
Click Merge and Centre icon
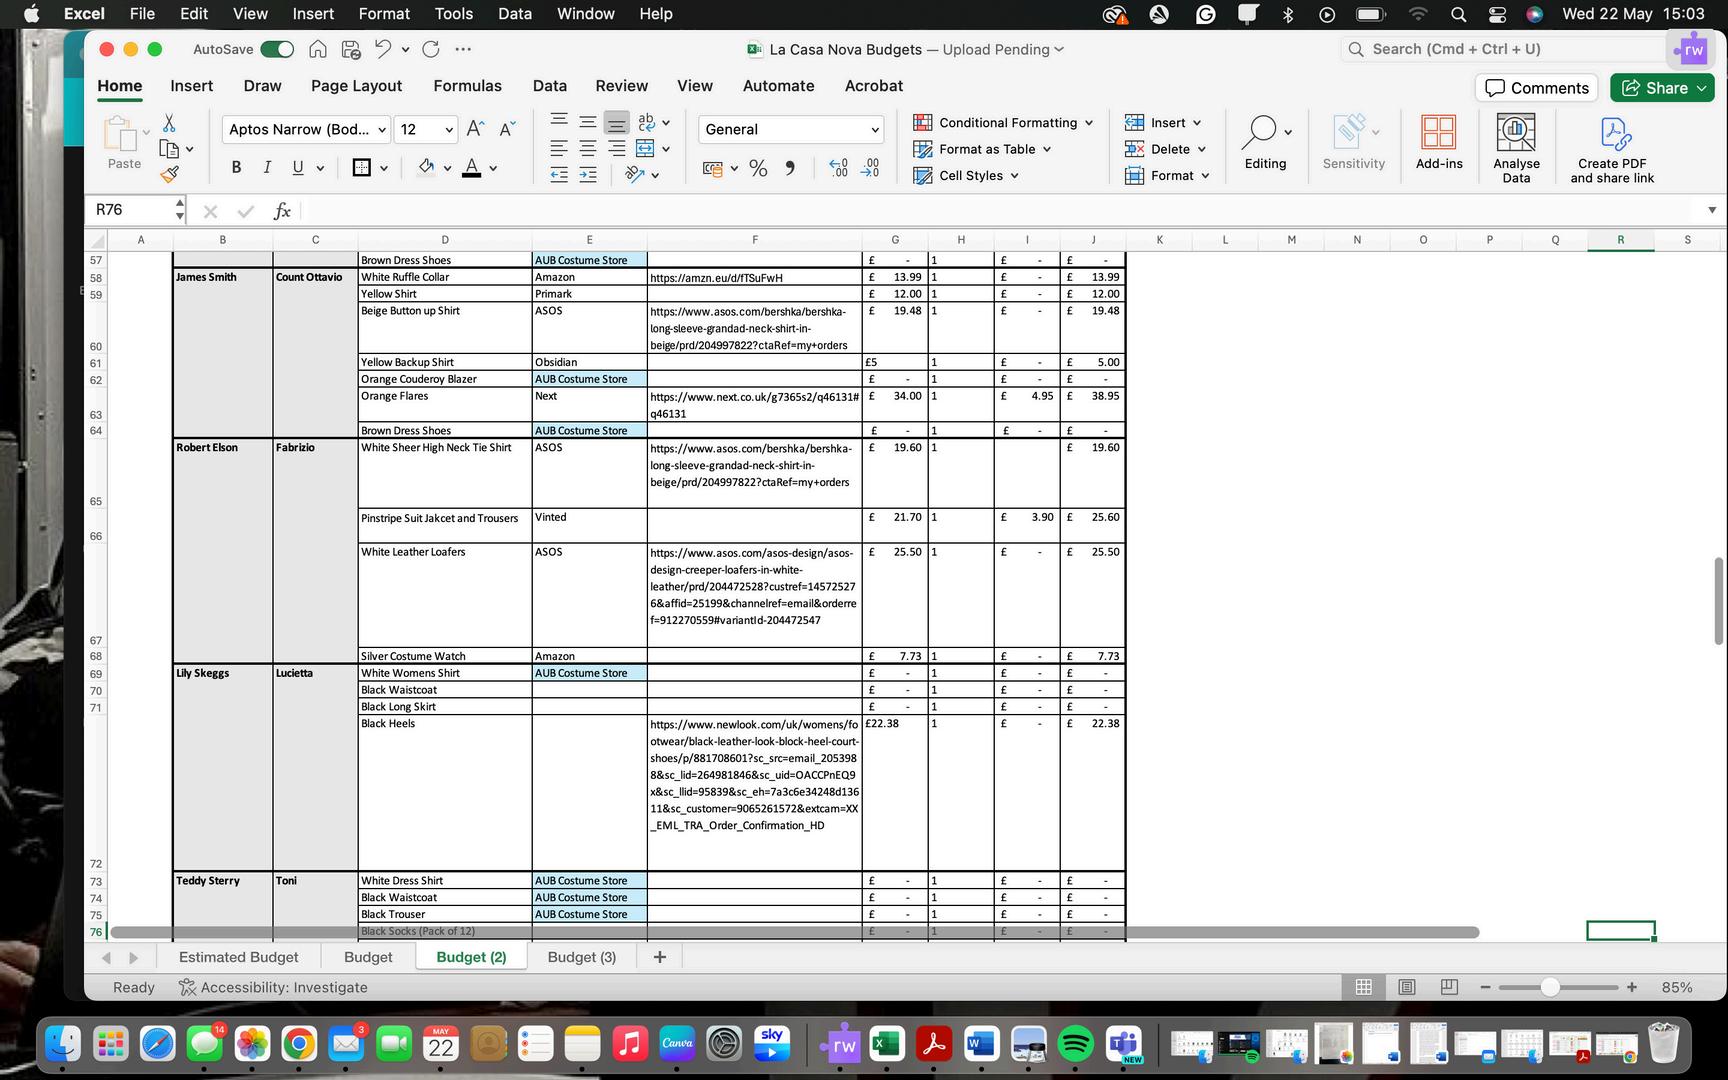tap(646, 149)
